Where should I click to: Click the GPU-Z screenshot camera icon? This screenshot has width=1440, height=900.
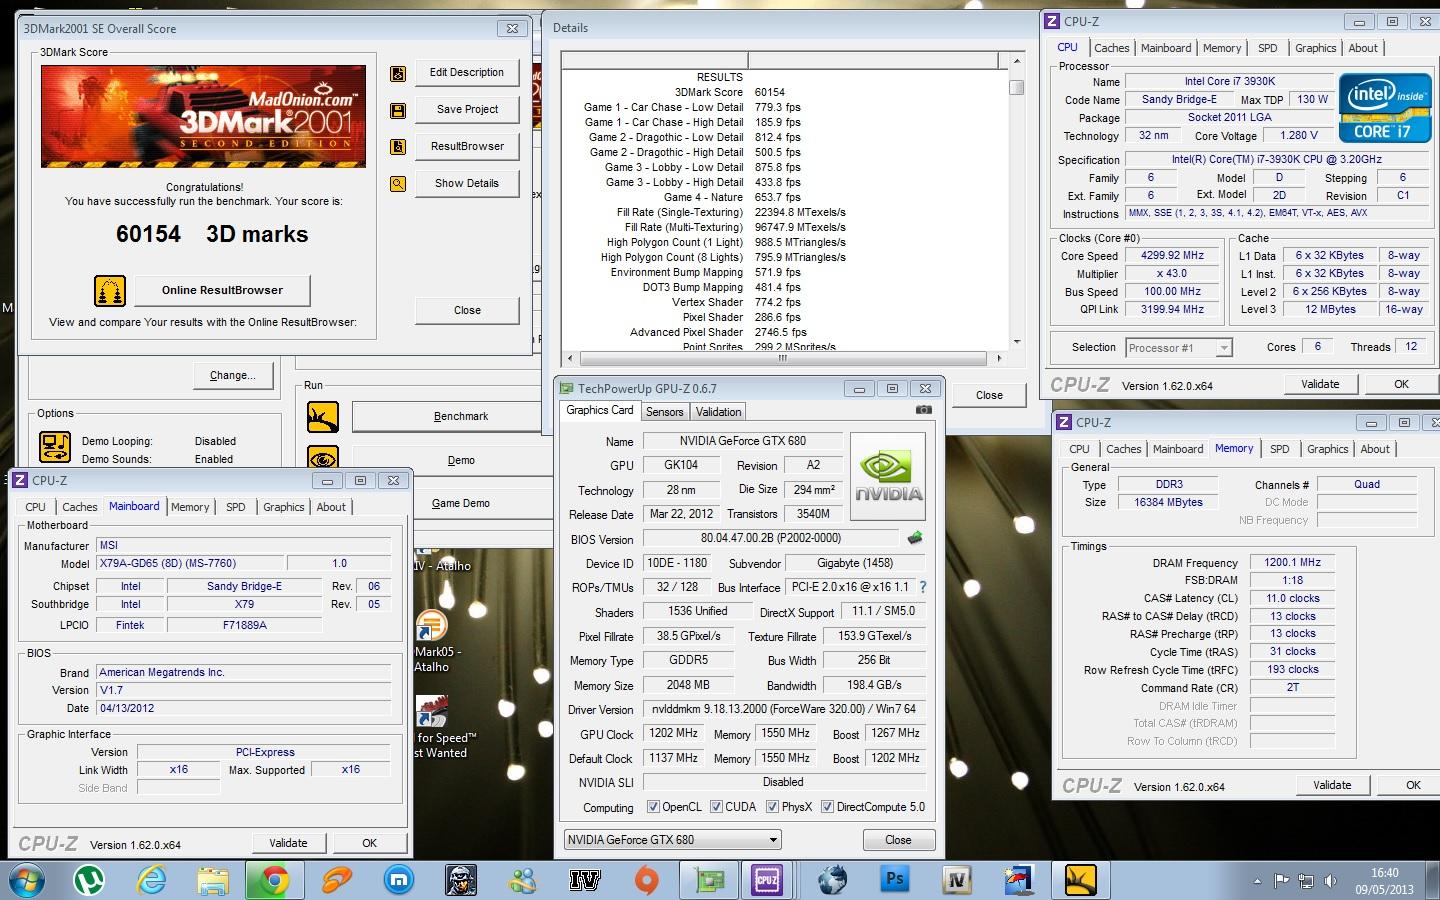click(x=924, y=410)
